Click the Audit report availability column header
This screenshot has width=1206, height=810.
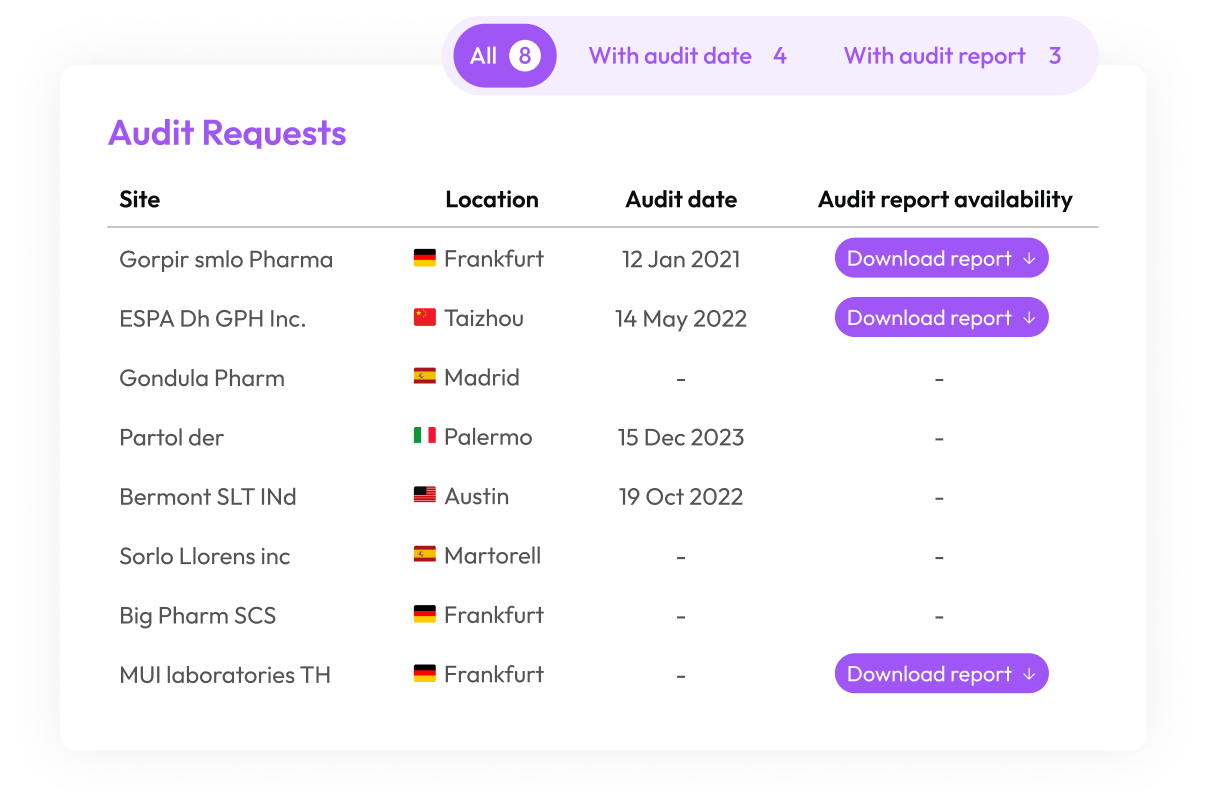tap(944, 199)
